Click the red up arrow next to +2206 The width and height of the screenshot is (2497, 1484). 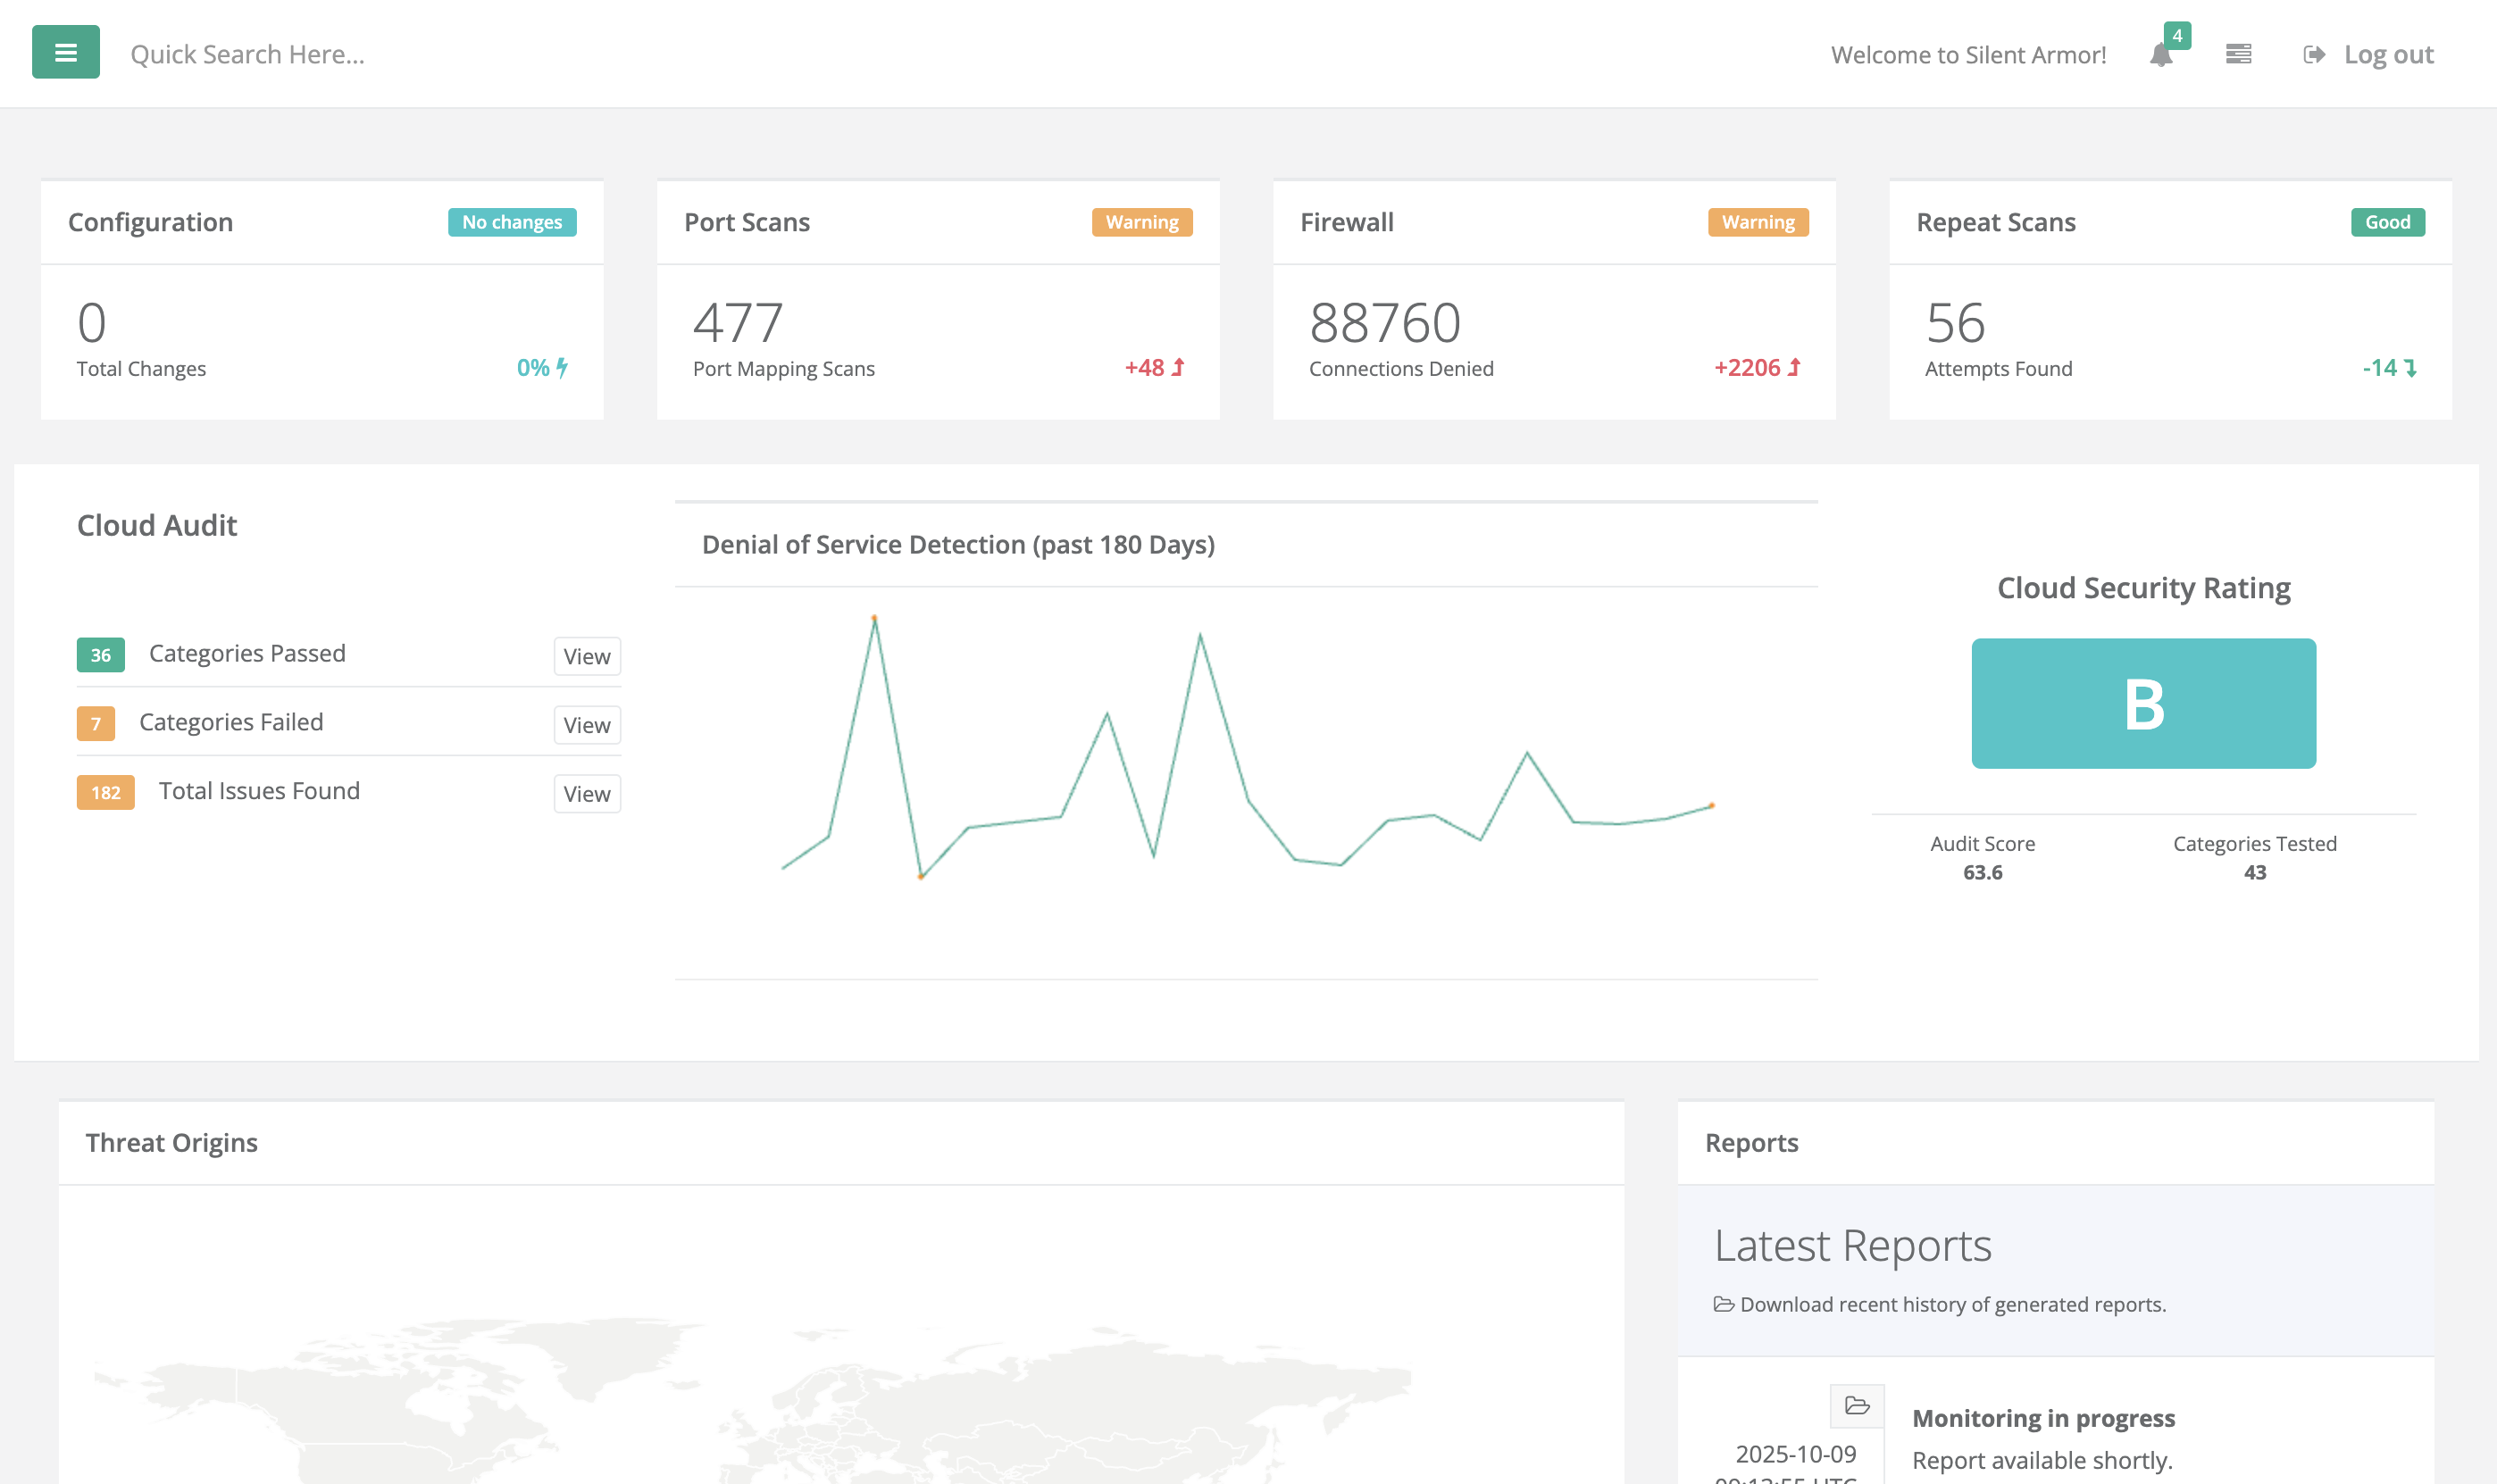coord(1795,367)
